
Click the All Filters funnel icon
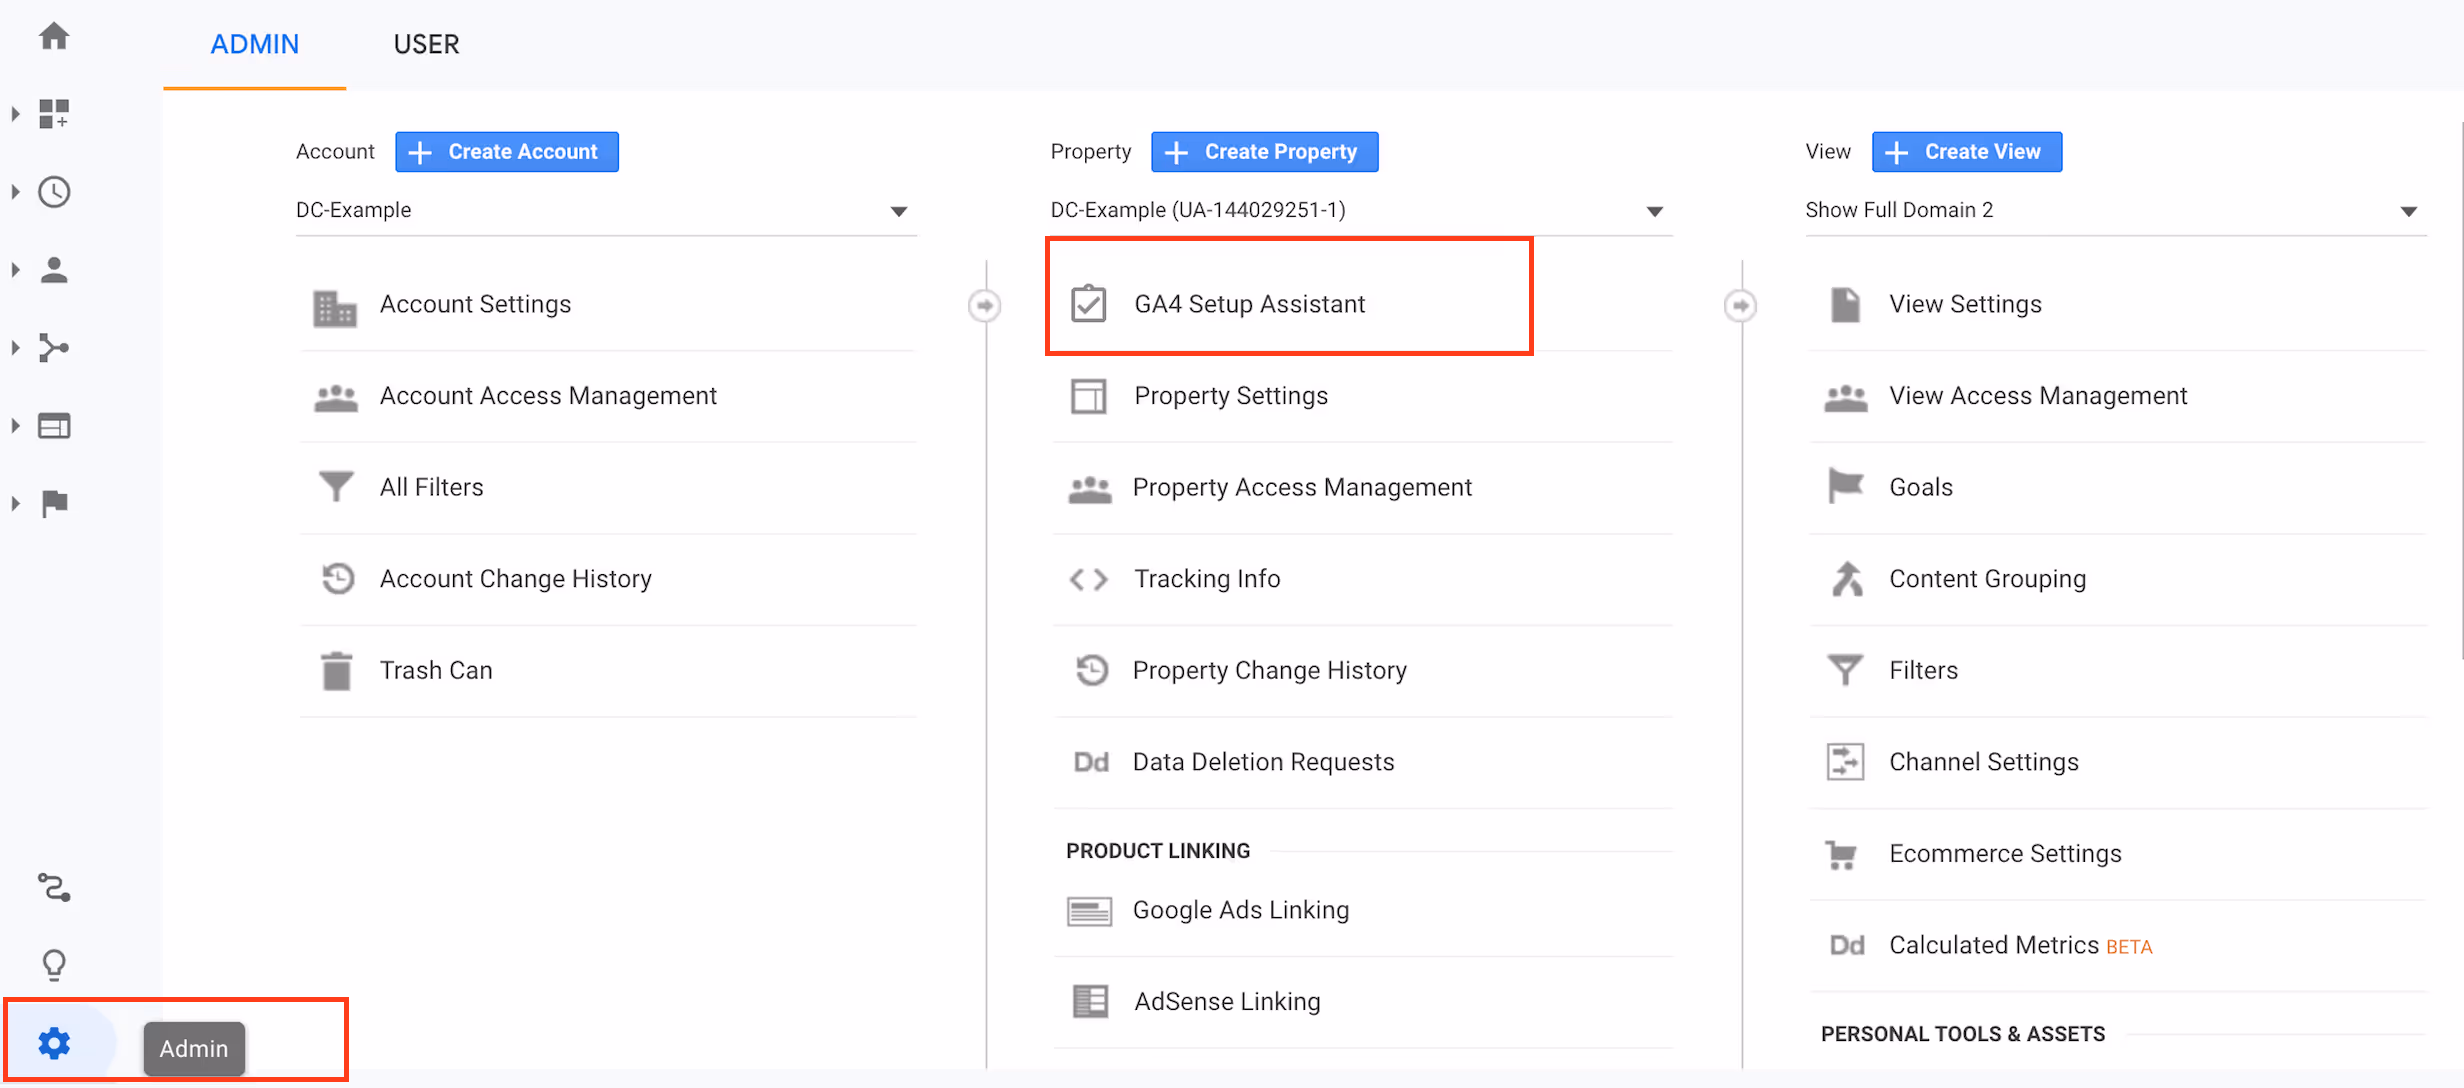(336, 487)
